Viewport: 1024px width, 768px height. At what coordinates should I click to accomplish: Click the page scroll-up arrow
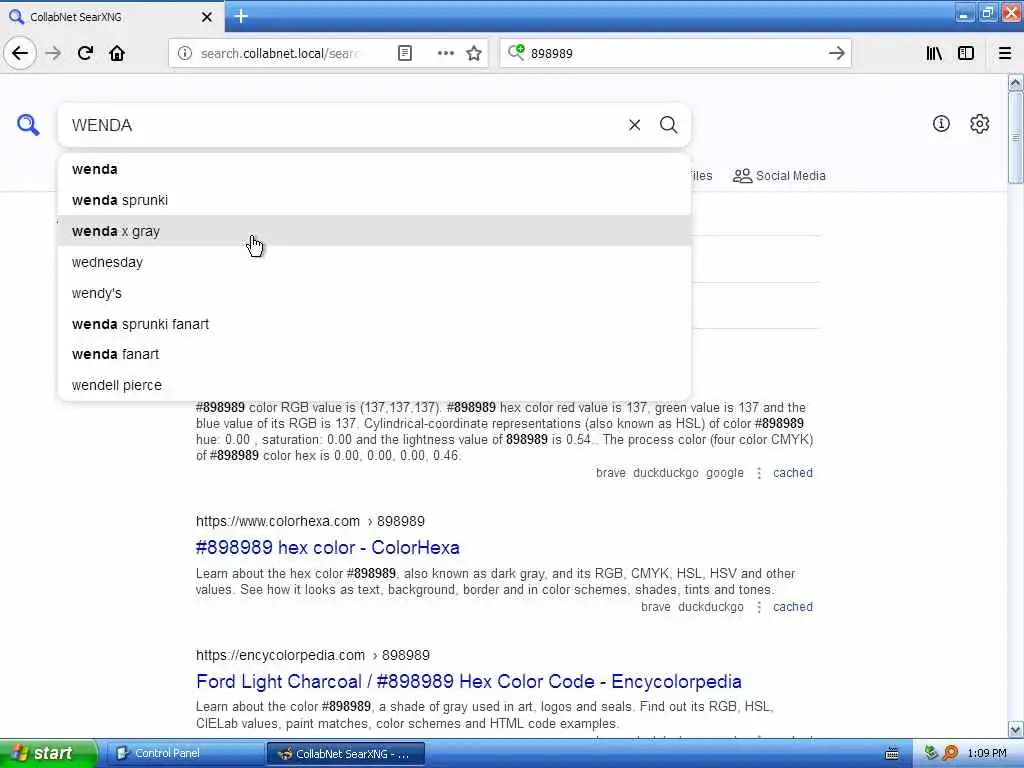click(1016, 82)
